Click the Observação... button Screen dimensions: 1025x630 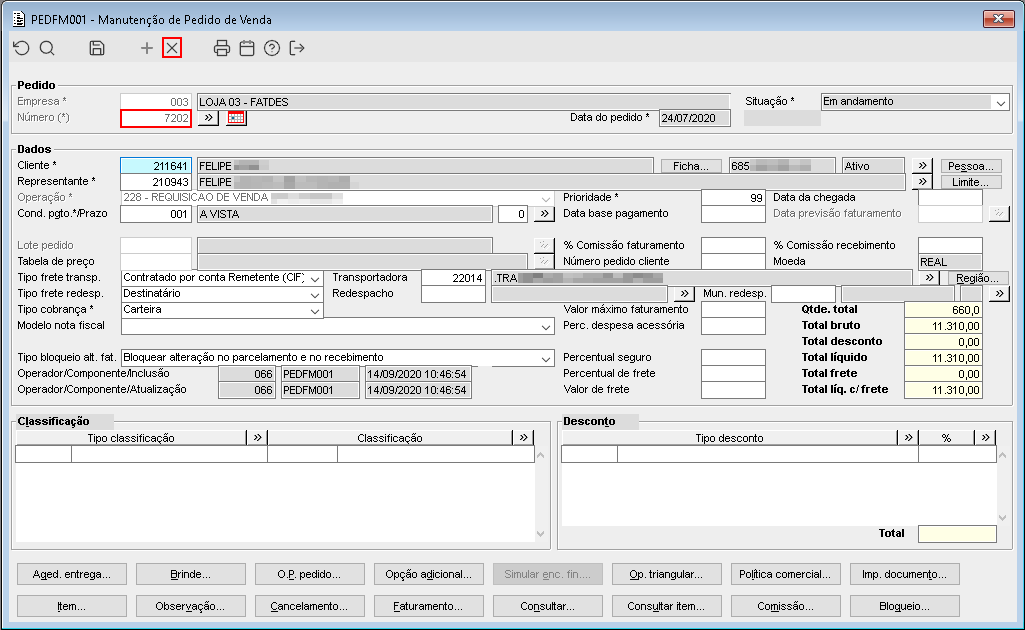[x=191, y=606]
